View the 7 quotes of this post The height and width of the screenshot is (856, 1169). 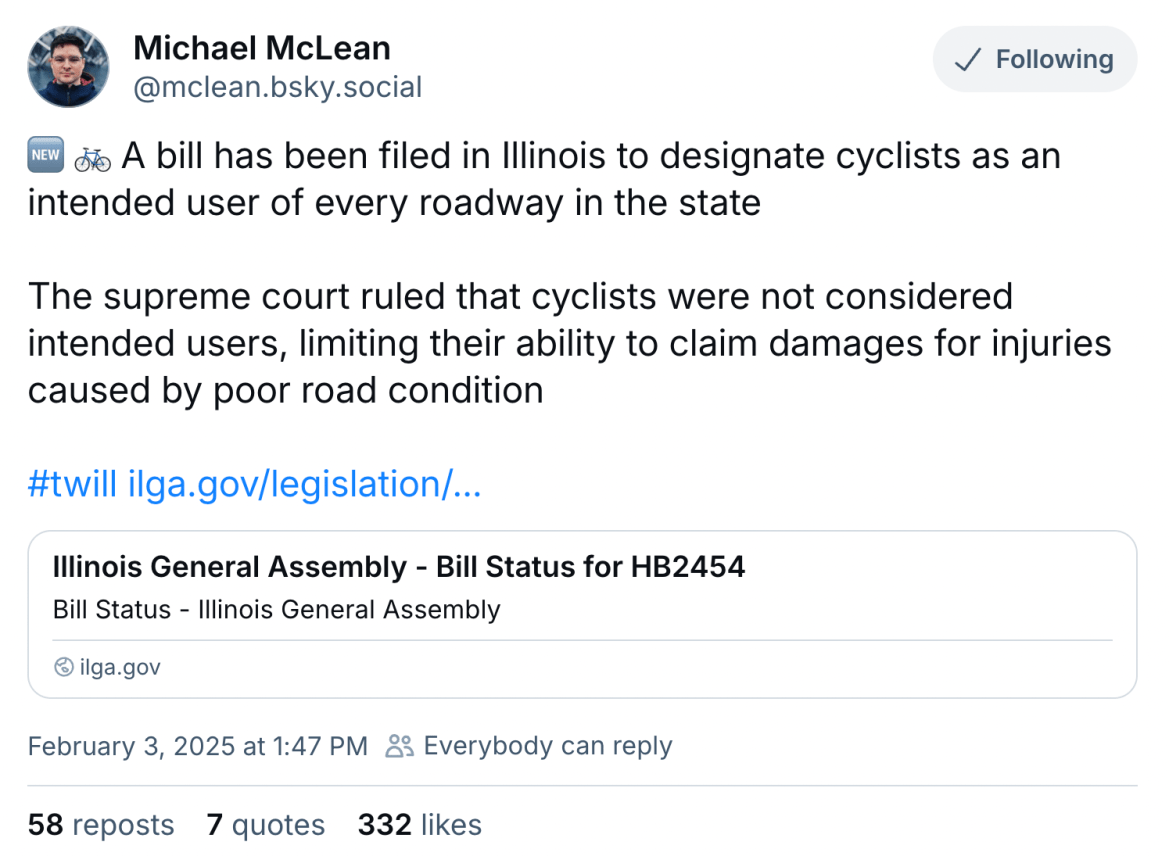click(265, 824)
